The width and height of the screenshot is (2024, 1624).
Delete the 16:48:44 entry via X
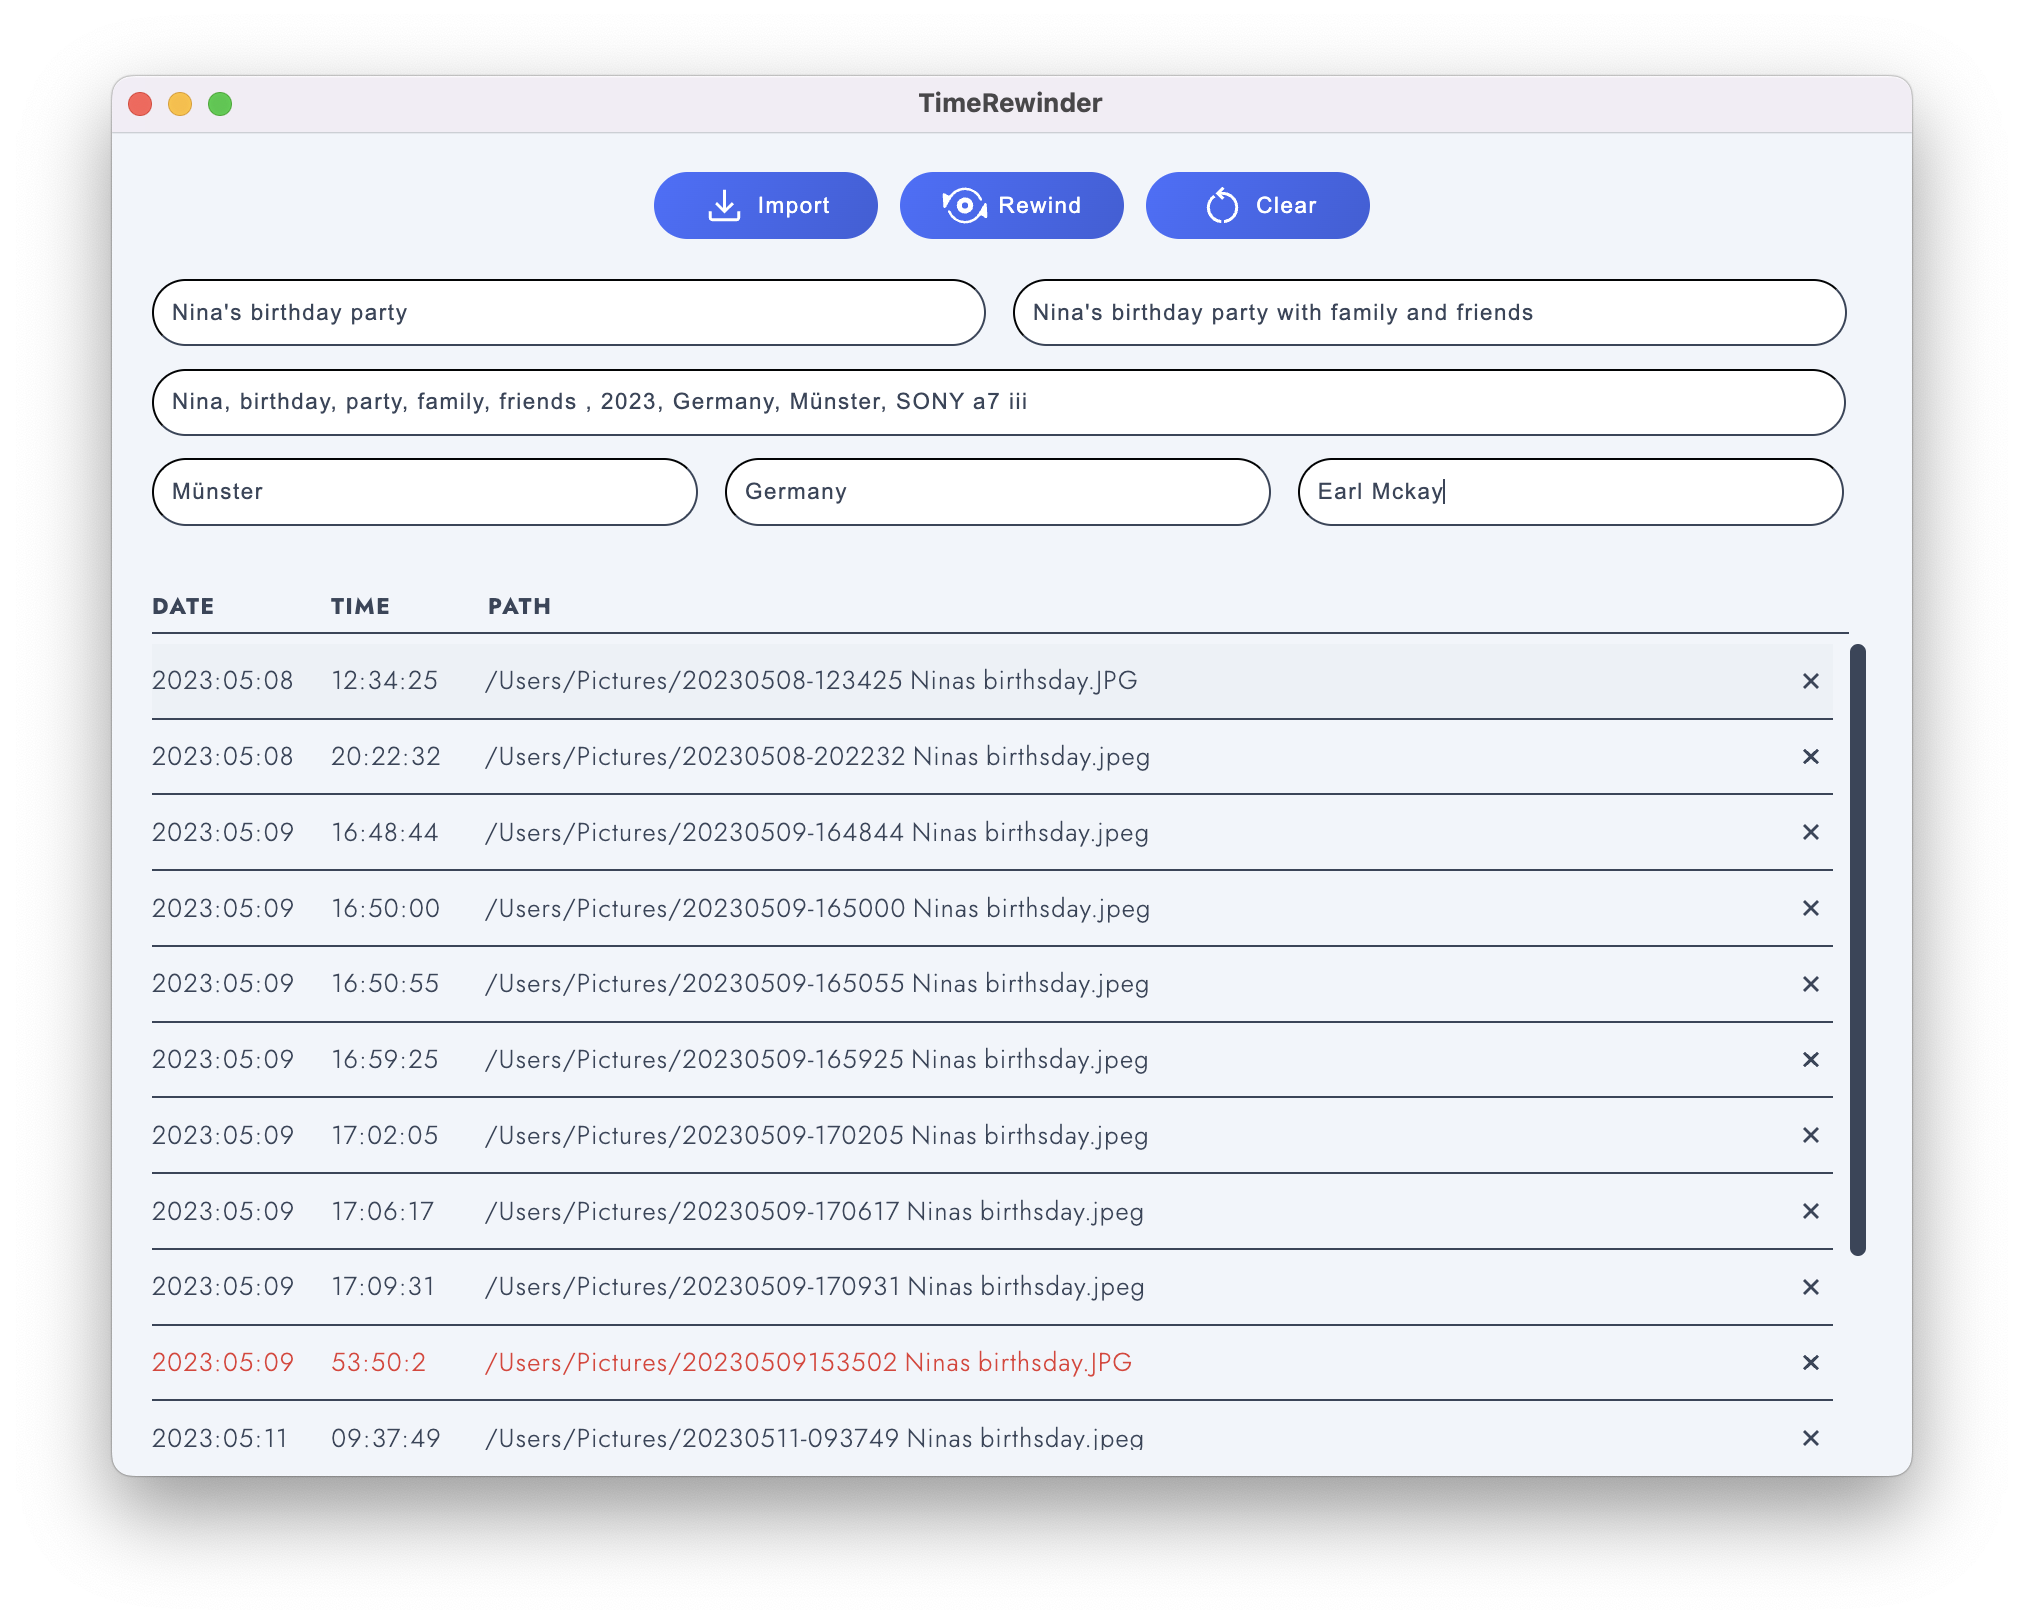coord(1810,832)
